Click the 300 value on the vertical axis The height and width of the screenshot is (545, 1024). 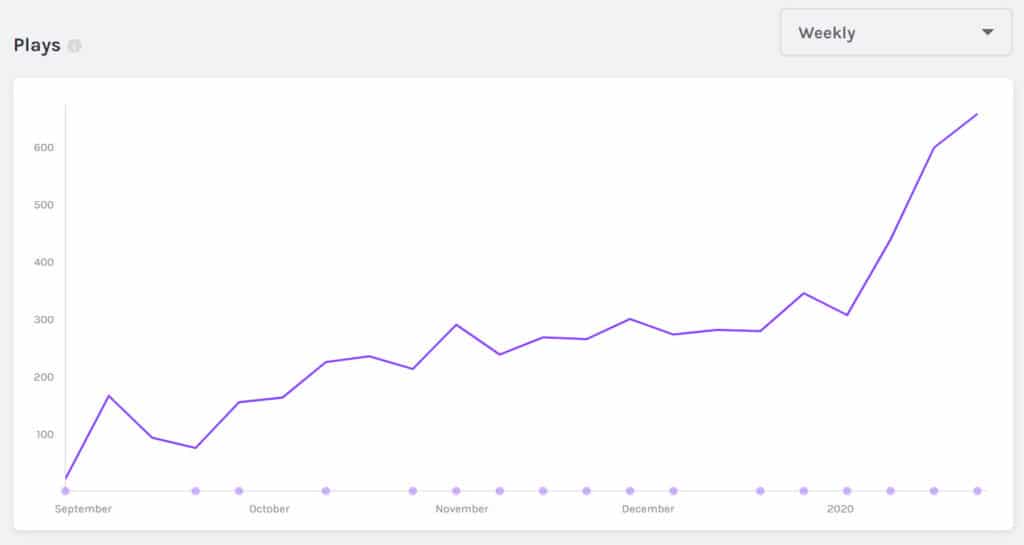click(x=41, y=320)
